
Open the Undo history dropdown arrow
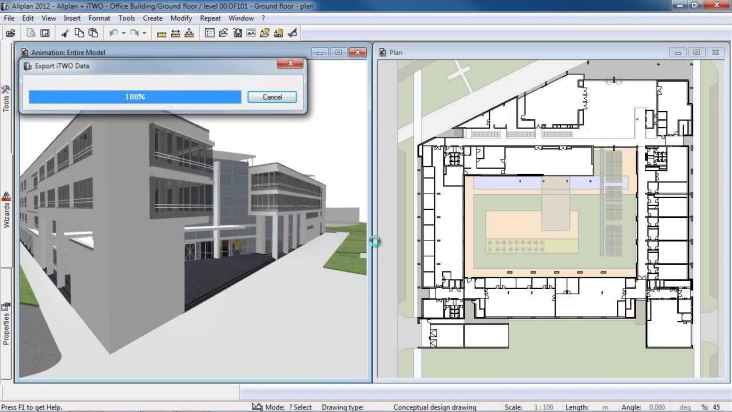(x=123, y=33)
